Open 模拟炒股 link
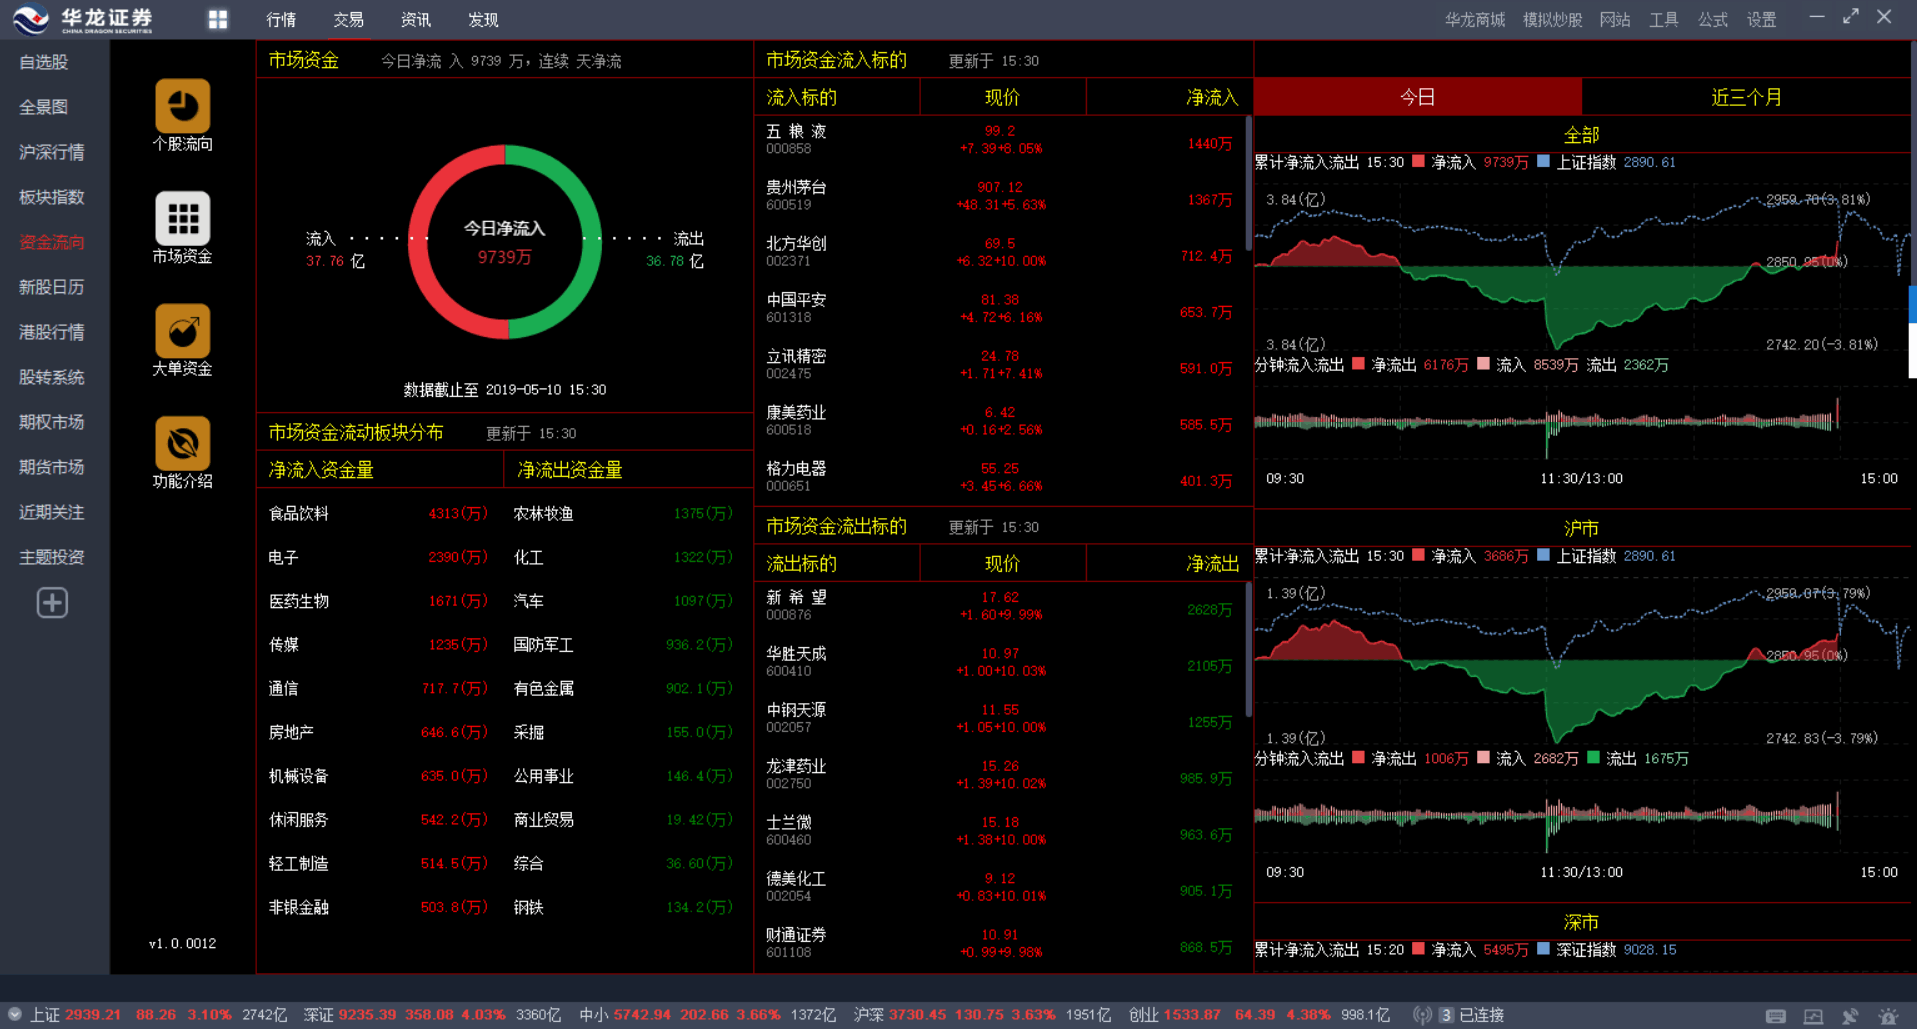1917x1029 pixels. (1552, 19)
